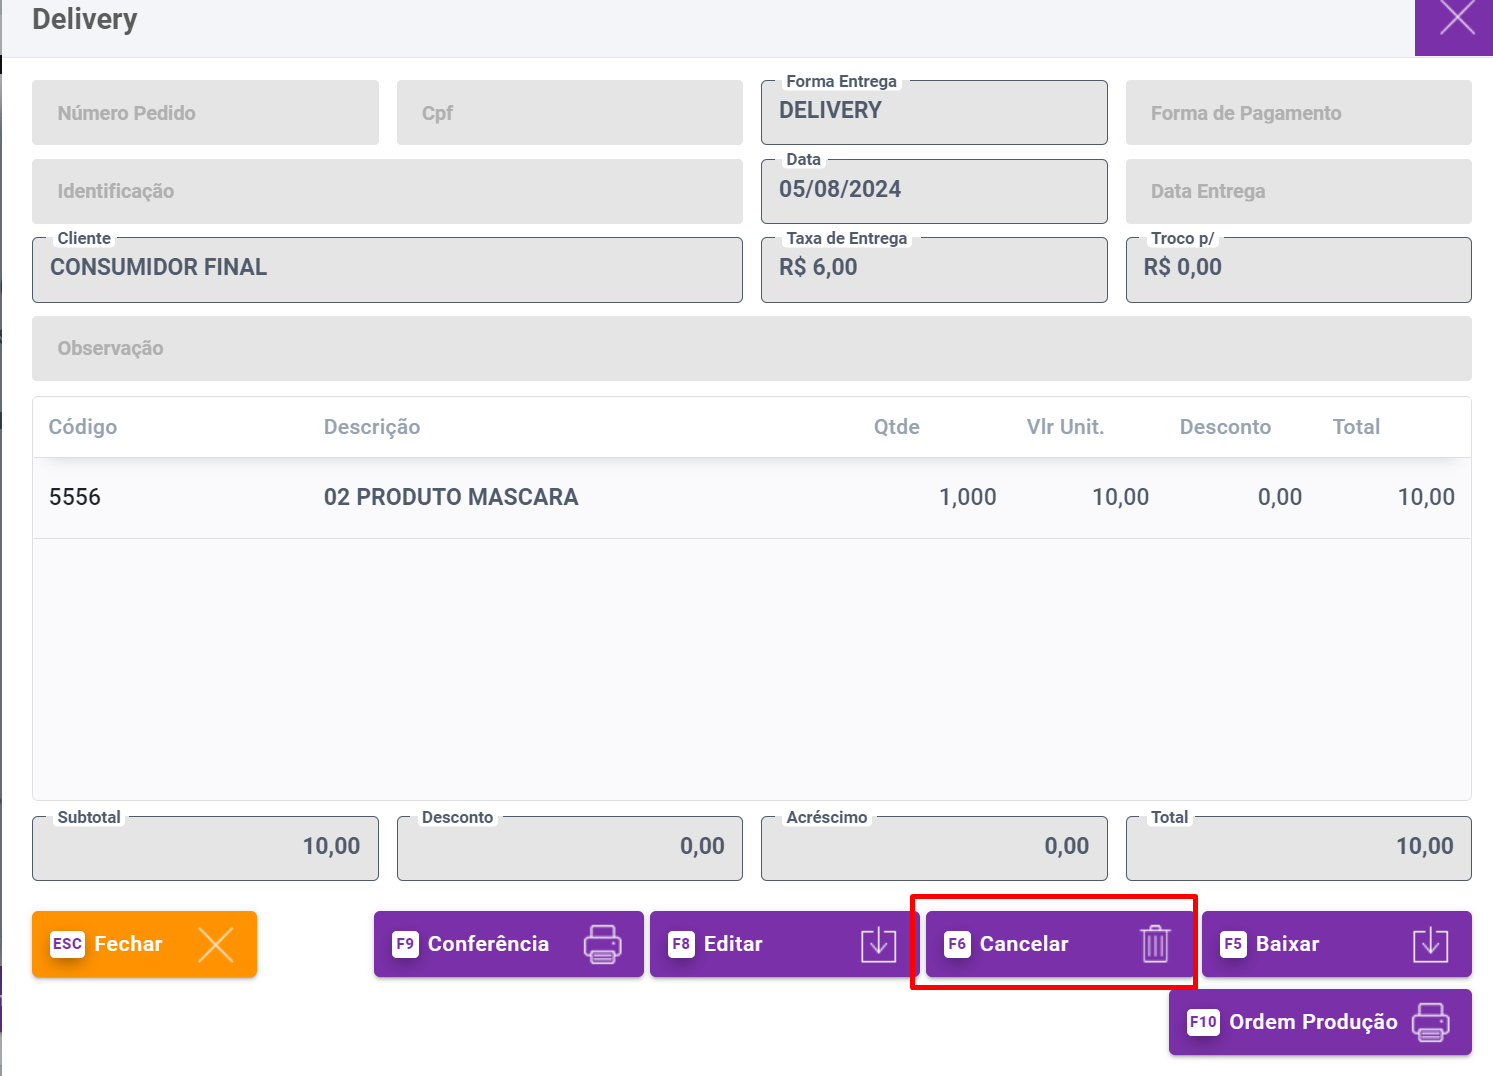Click the Descrição column header
The image size is (1493, 1076).
click(x=372, y=427)
